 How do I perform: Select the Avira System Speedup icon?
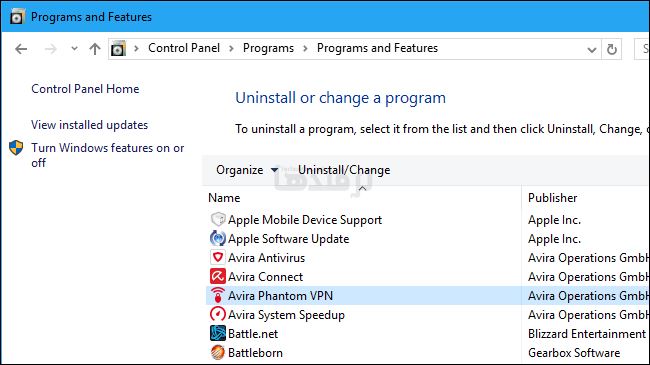(218, 314)
